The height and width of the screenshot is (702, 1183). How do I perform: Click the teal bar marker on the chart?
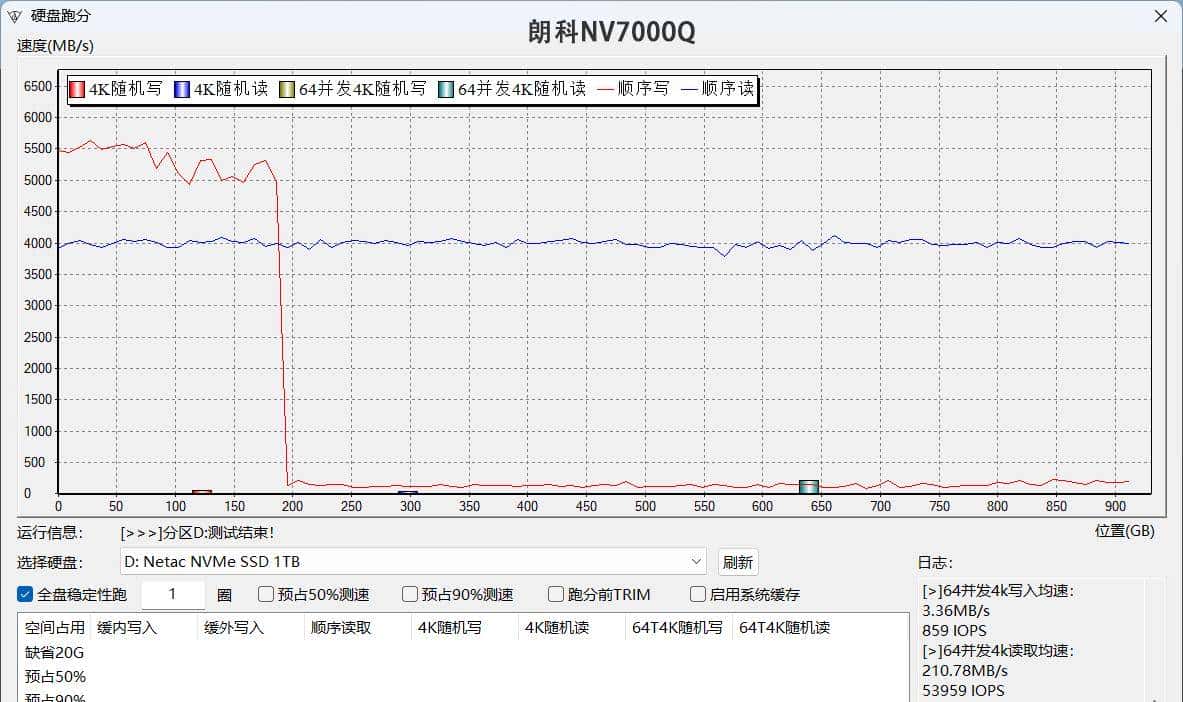809,486
